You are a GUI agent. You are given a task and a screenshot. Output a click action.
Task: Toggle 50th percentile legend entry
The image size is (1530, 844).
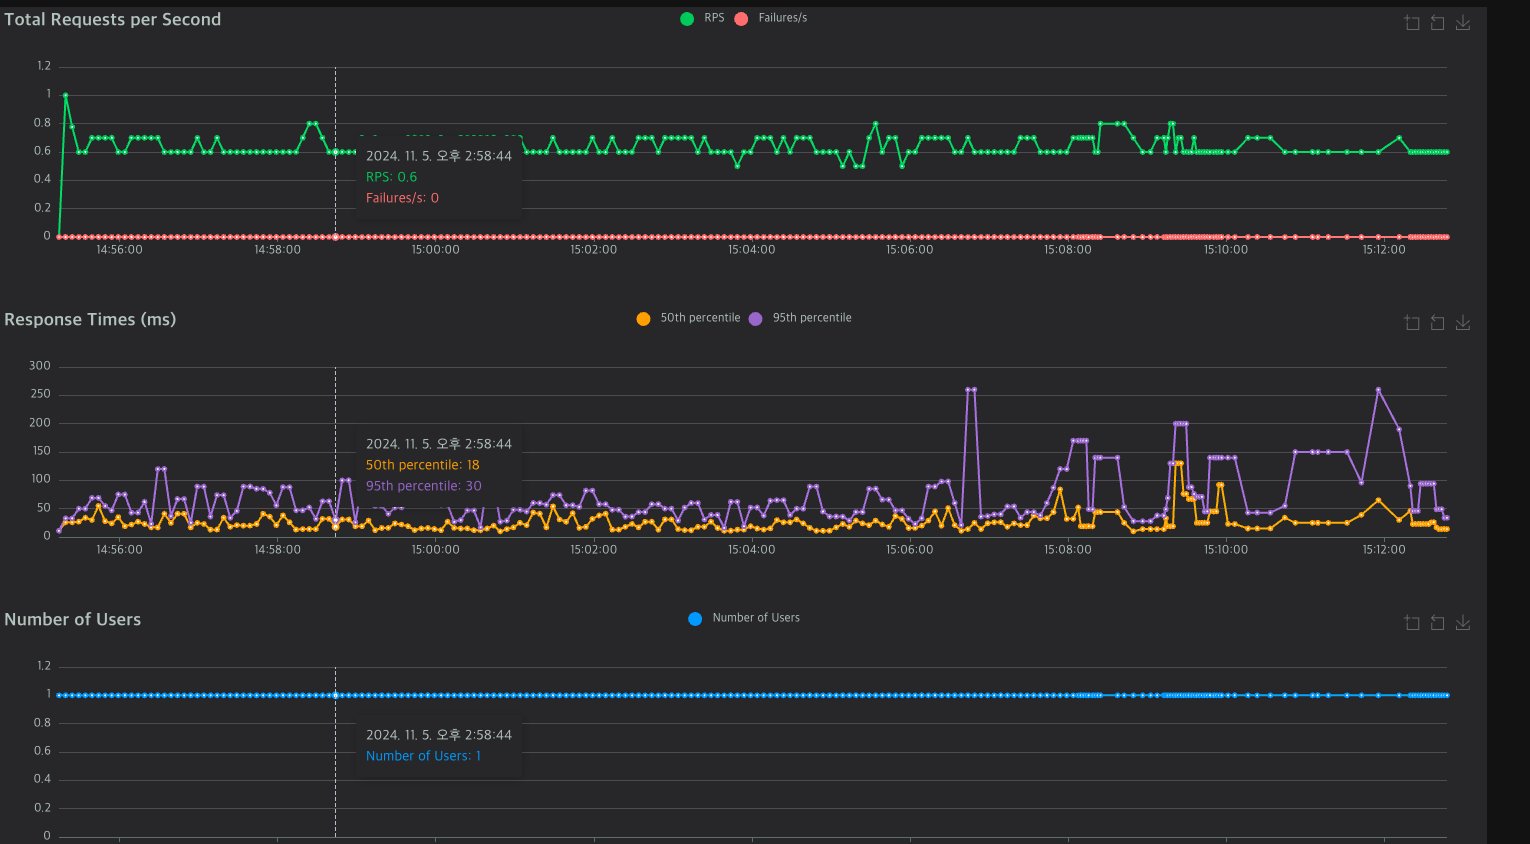pos(689,318)
